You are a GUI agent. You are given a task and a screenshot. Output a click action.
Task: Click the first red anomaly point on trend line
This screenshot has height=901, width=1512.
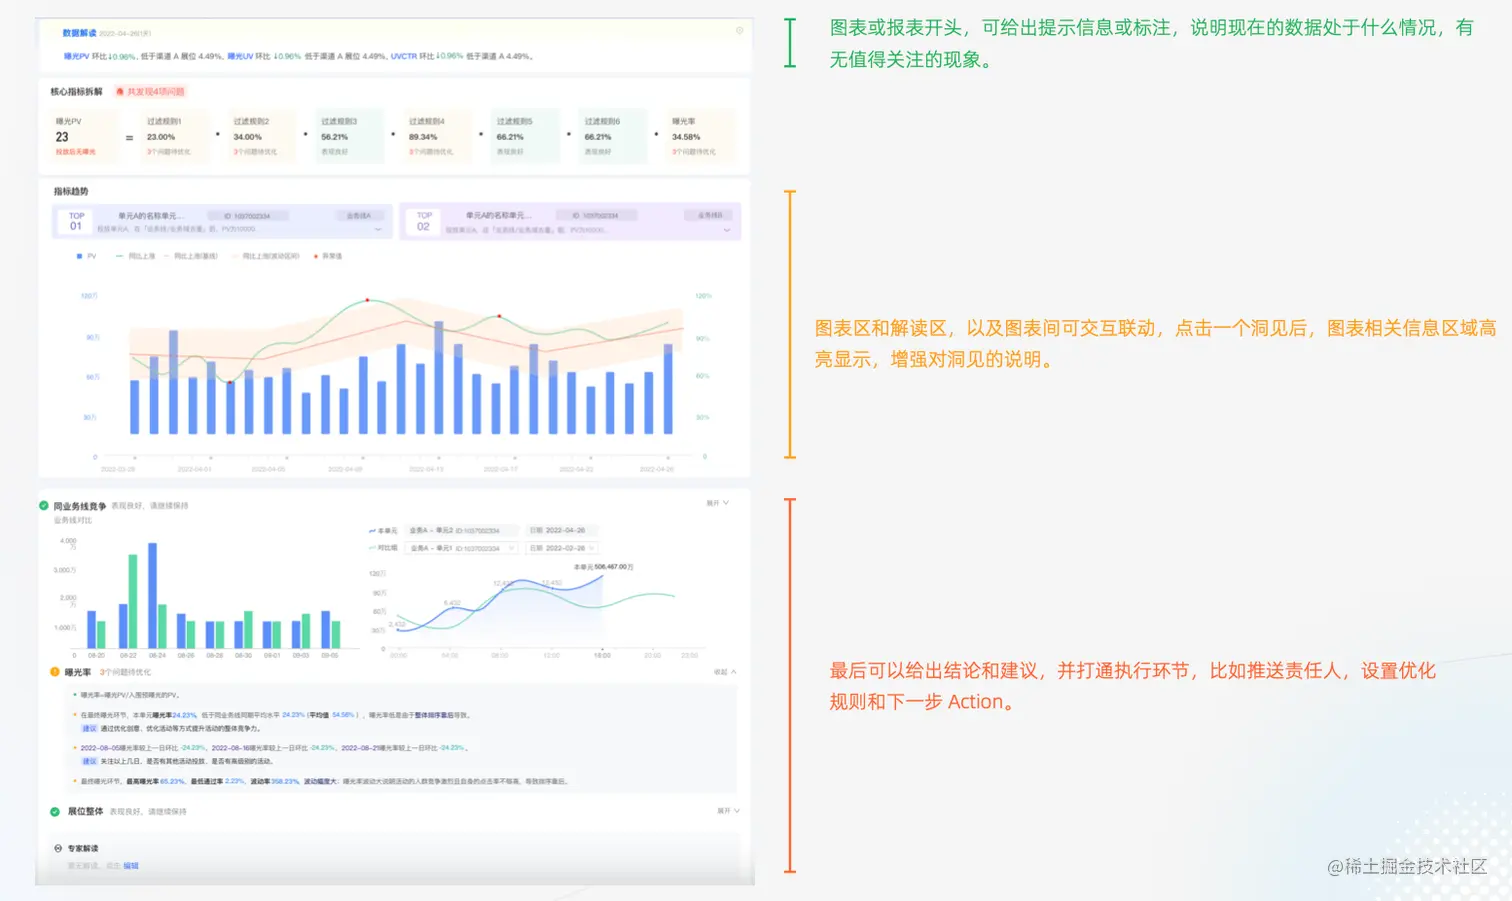point(230,382)
